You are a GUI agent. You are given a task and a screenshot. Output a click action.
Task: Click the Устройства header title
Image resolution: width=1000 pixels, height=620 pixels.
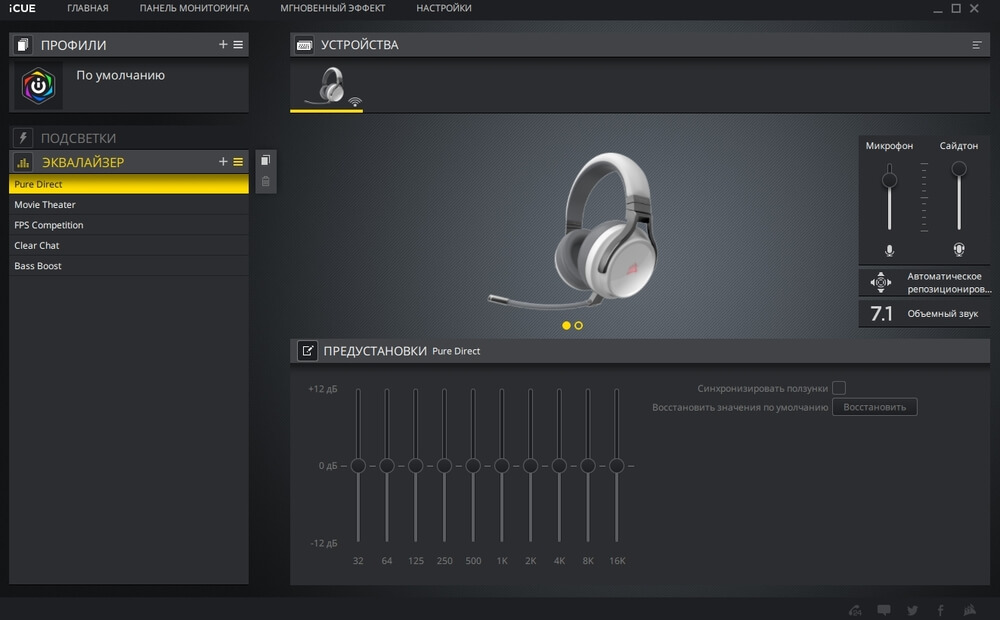[x=359, y=45]
